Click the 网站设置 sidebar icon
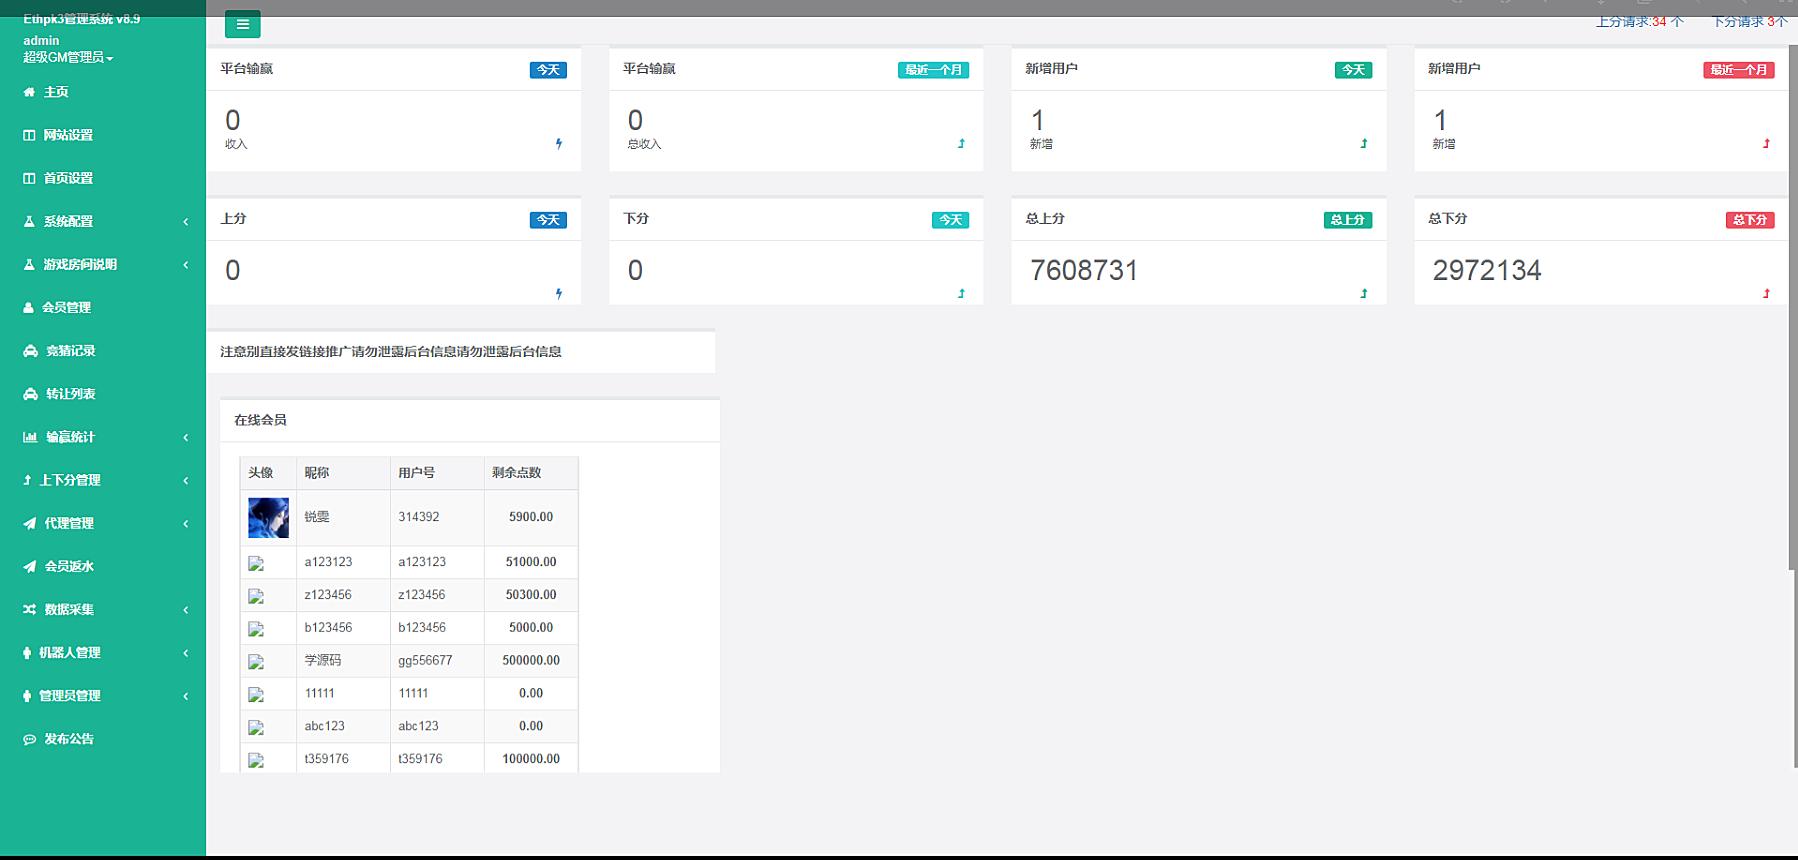Viewport: 1798px width, 860px height. pyautogui.click(x=29, y=135)
